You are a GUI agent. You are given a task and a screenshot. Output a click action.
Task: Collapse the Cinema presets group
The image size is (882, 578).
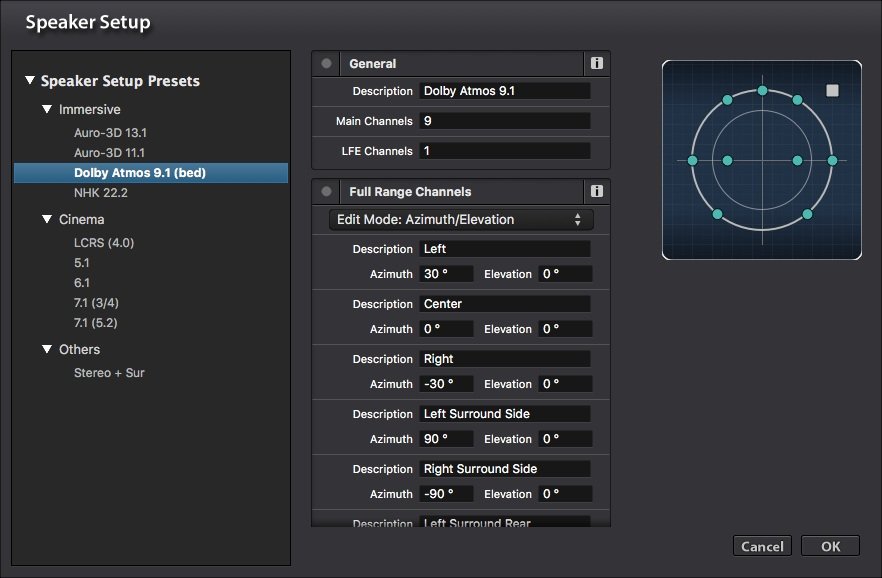tap(47, 219)
